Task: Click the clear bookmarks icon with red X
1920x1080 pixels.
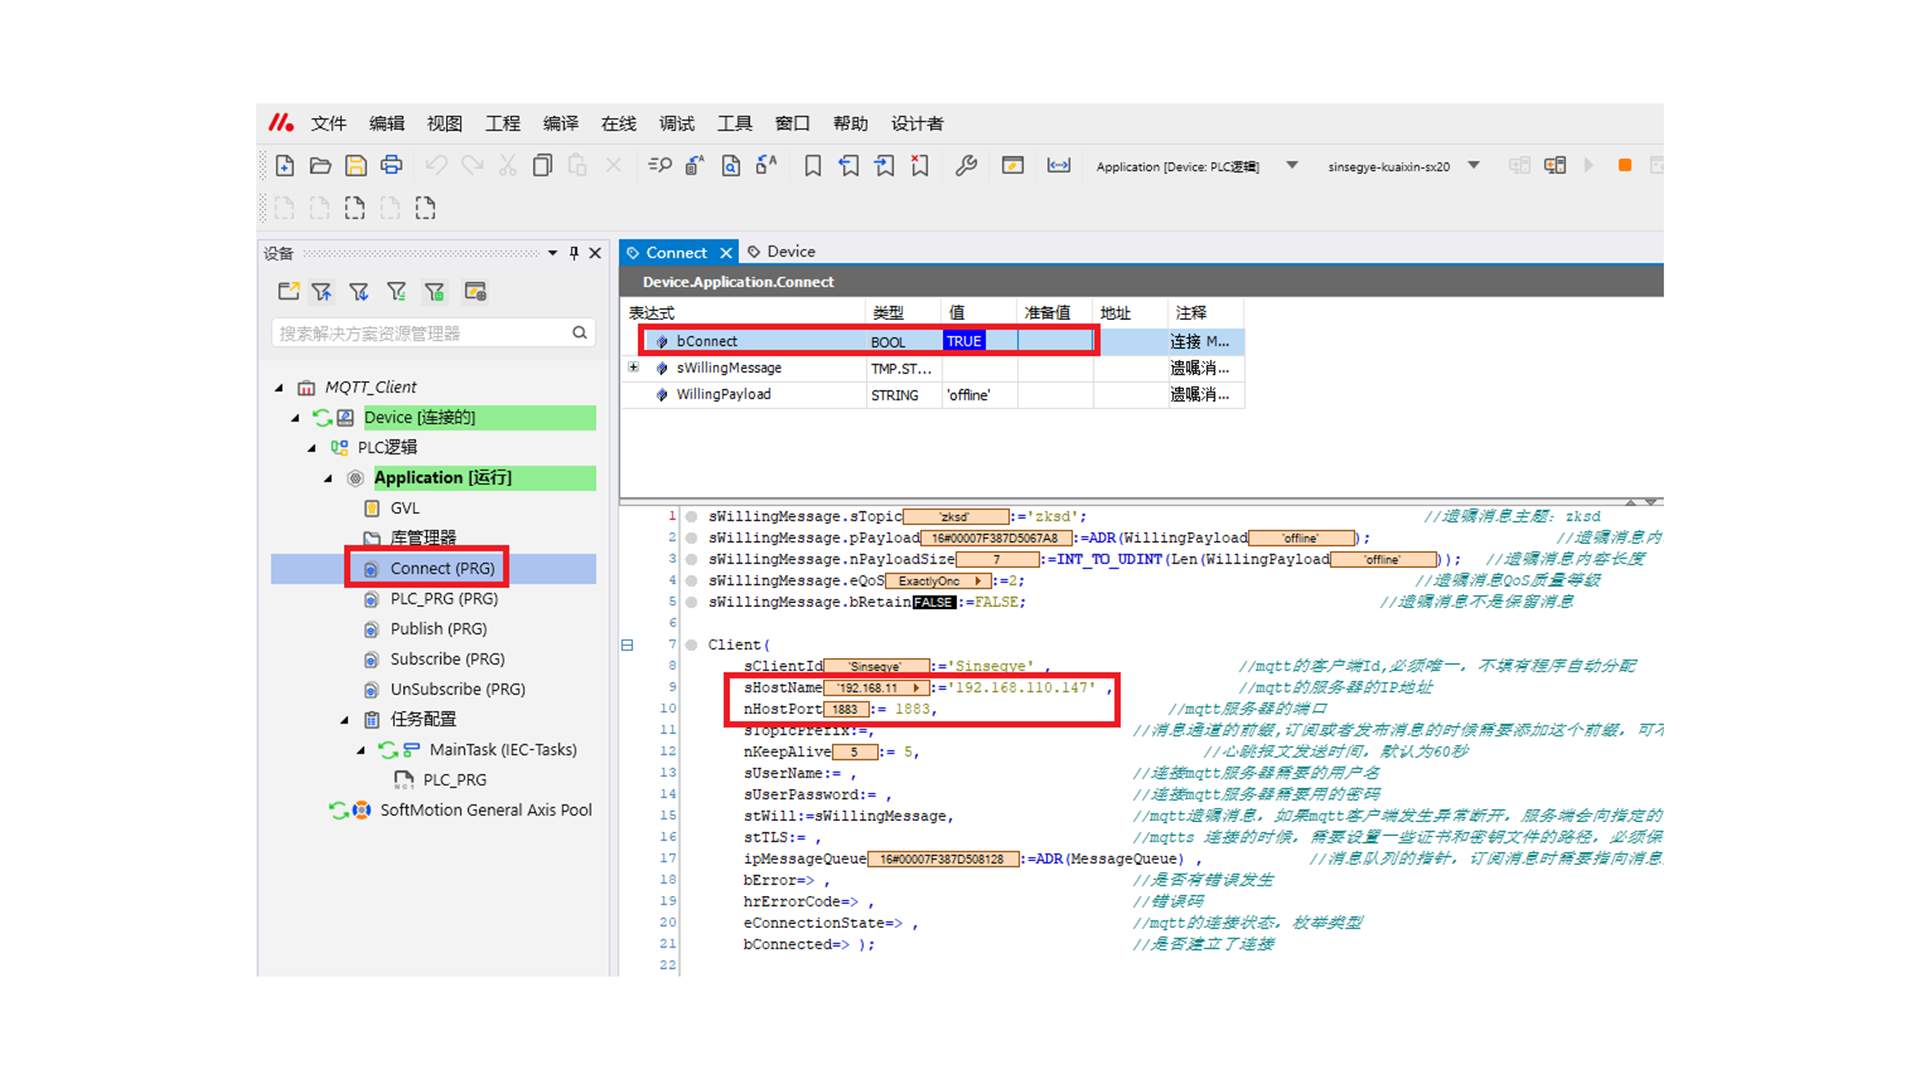Action: [x=920, y=166]
